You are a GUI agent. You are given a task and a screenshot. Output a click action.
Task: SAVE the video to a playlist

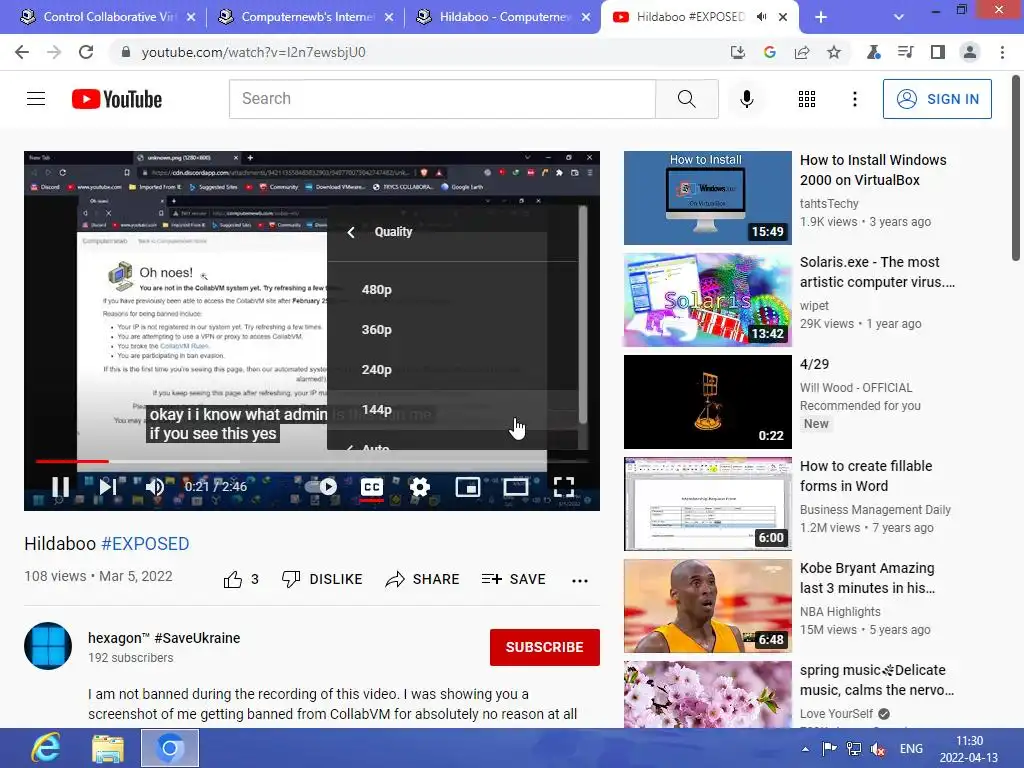point(513,579)
